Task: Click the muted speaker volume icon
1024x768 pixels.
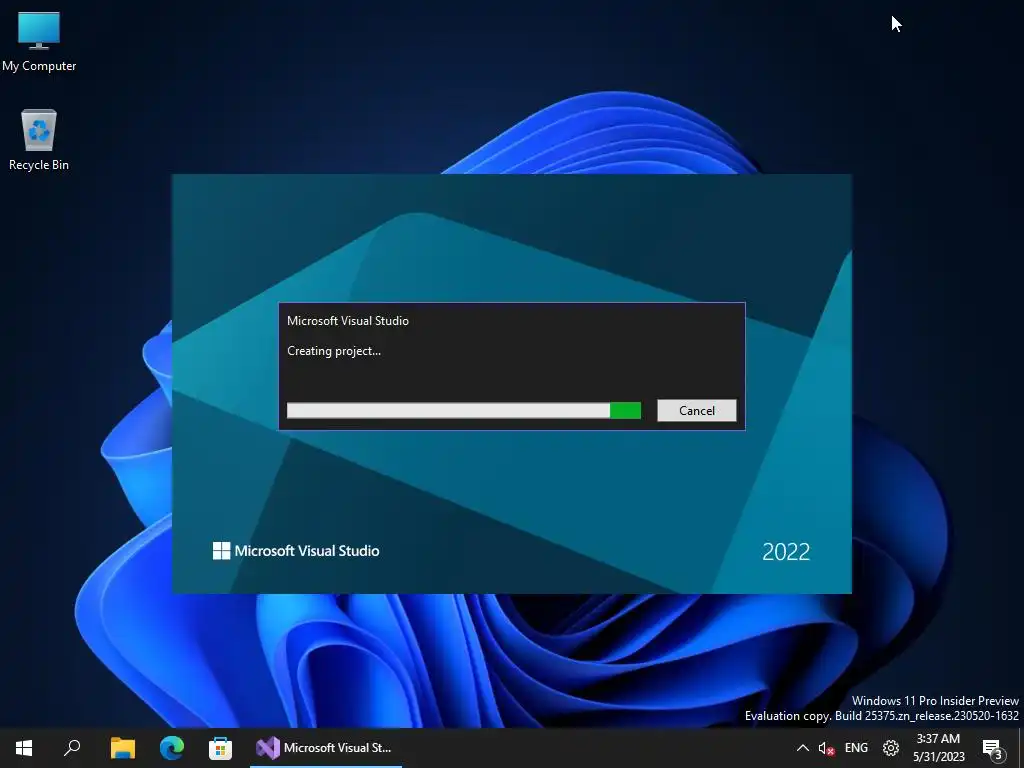Action: click(x=826, y=748)
